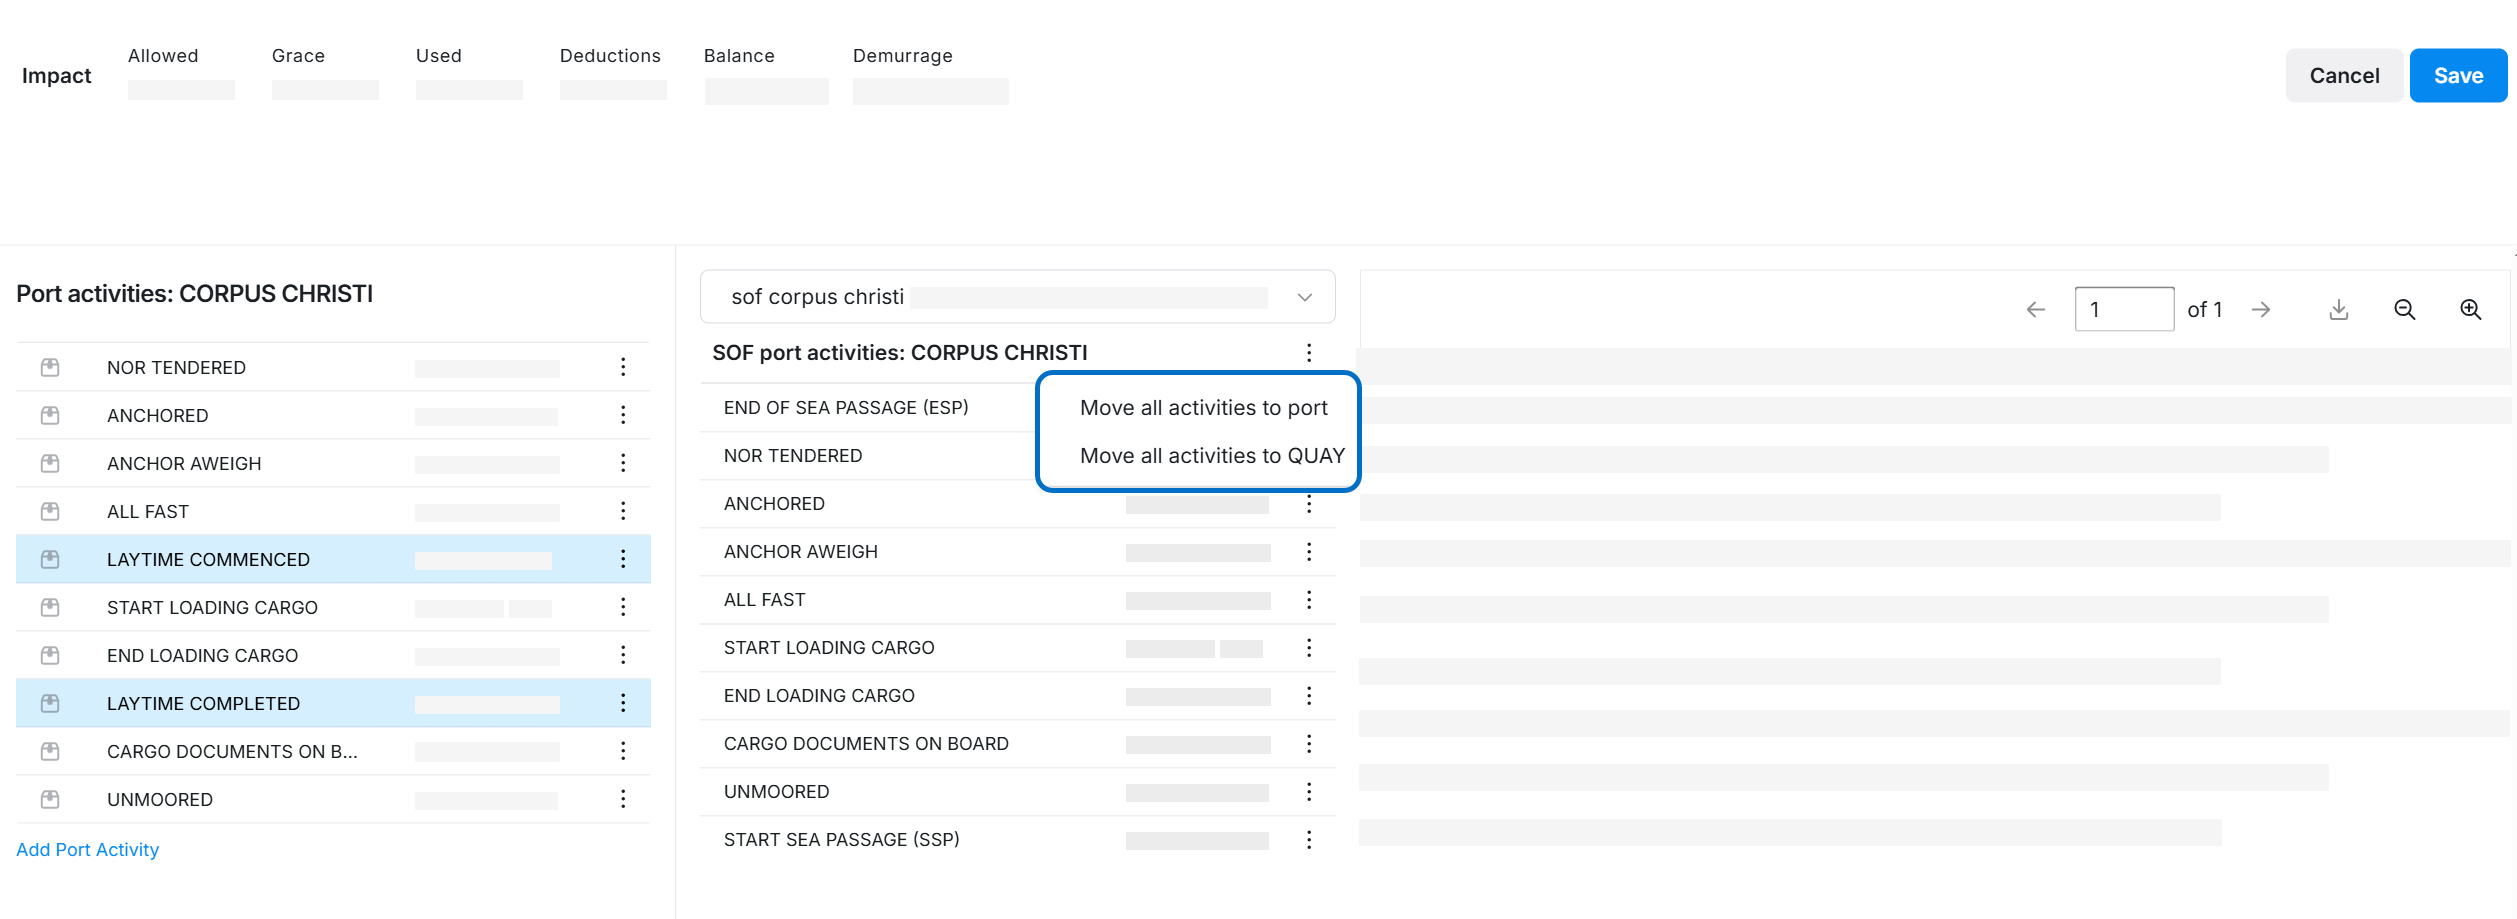This screenshot has height=919, width=2517.
Task: Select SOF NOR TENDERED activity row
Action: click(868, 456)
